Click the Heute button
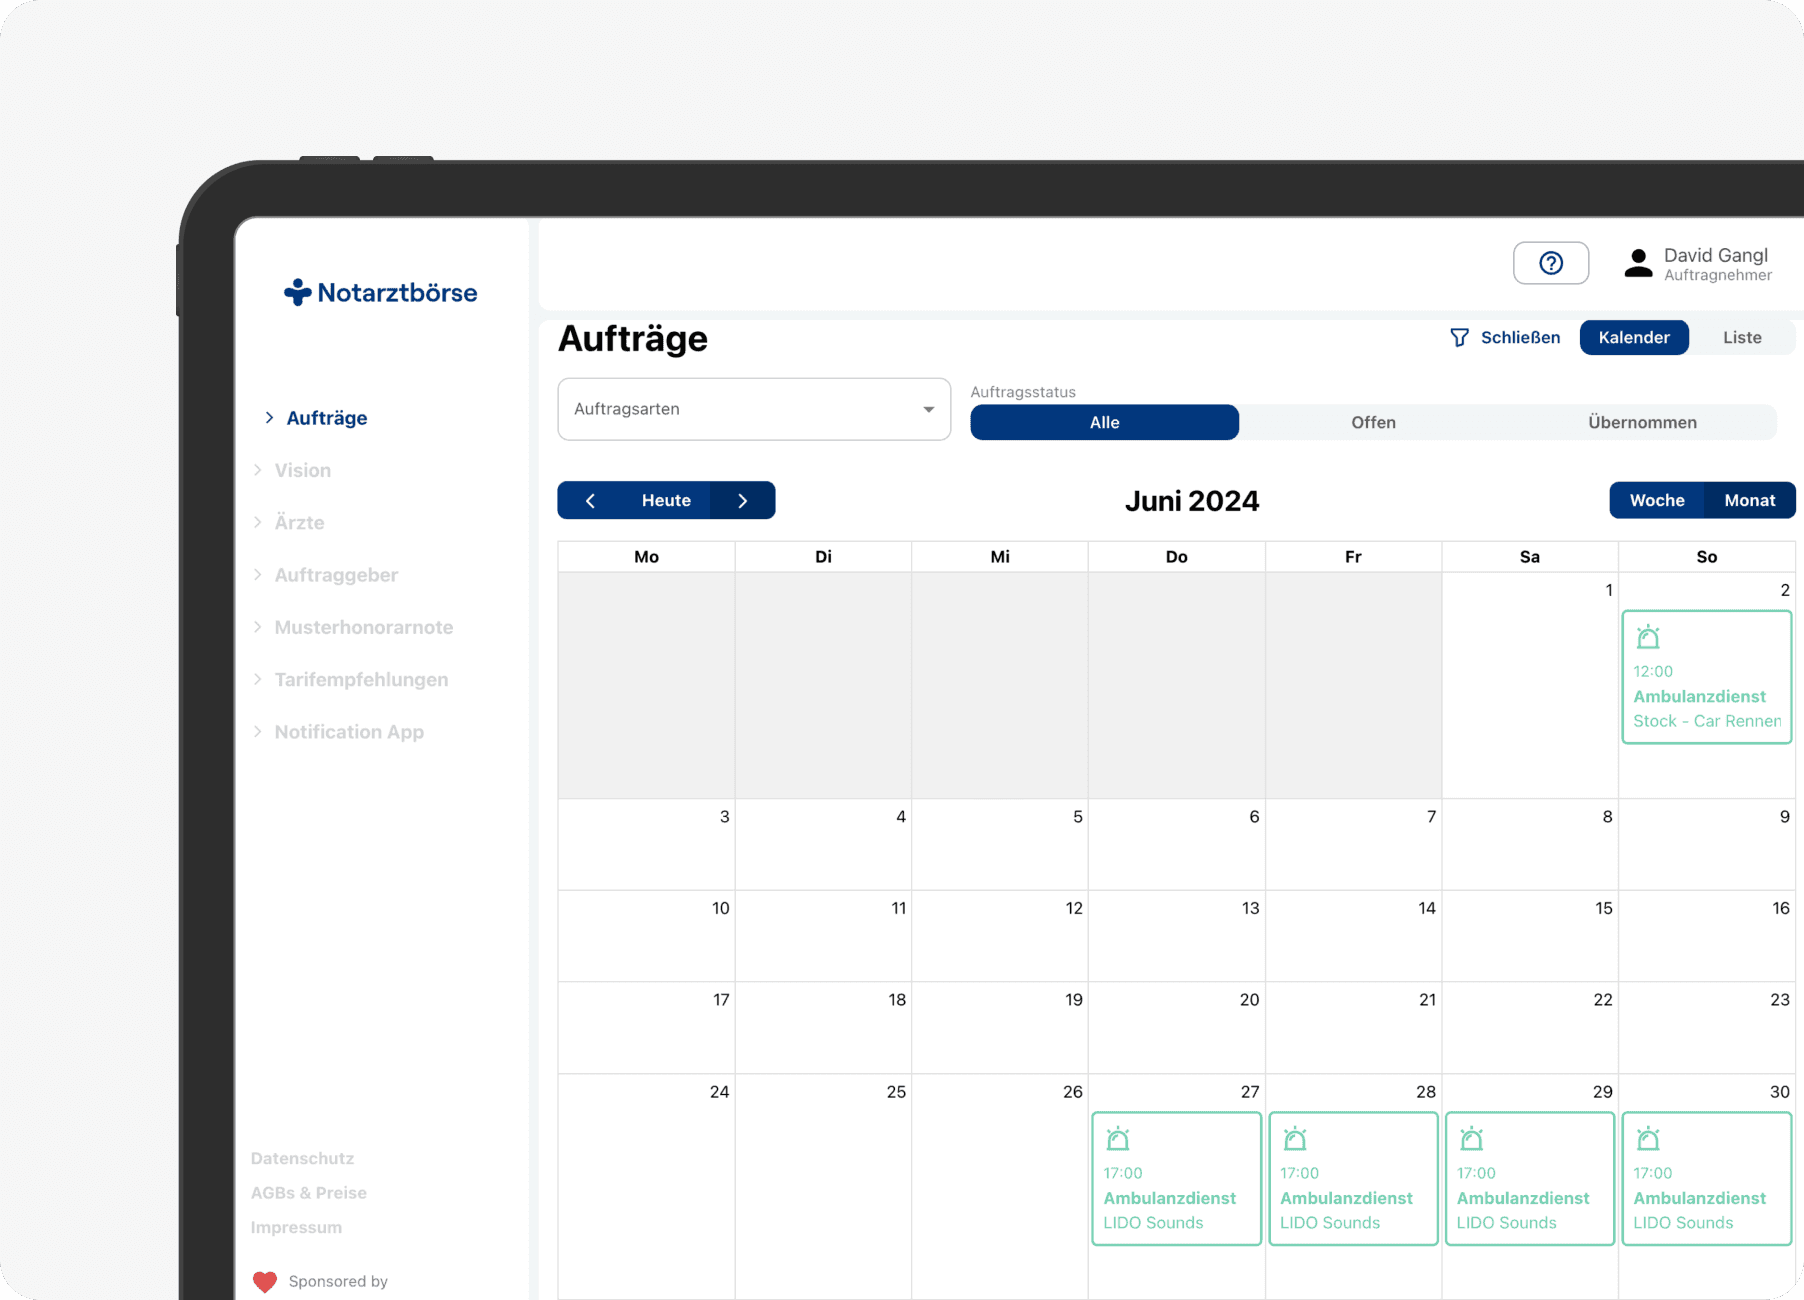Image resolution: width=1804 pixels, height=1300 pixels. pyautogui.click(x=666, y=501)
